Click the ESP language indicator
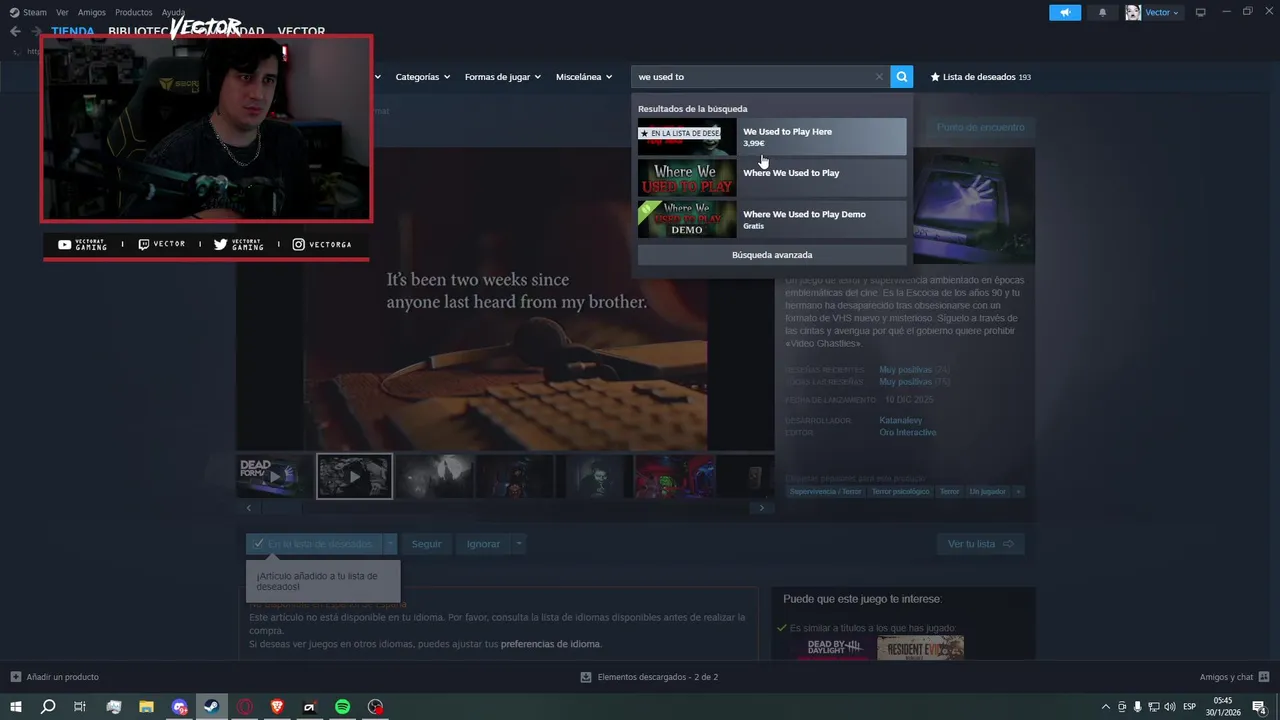Viewport: 1280px width, 720px height. (x=1190, y=707)
